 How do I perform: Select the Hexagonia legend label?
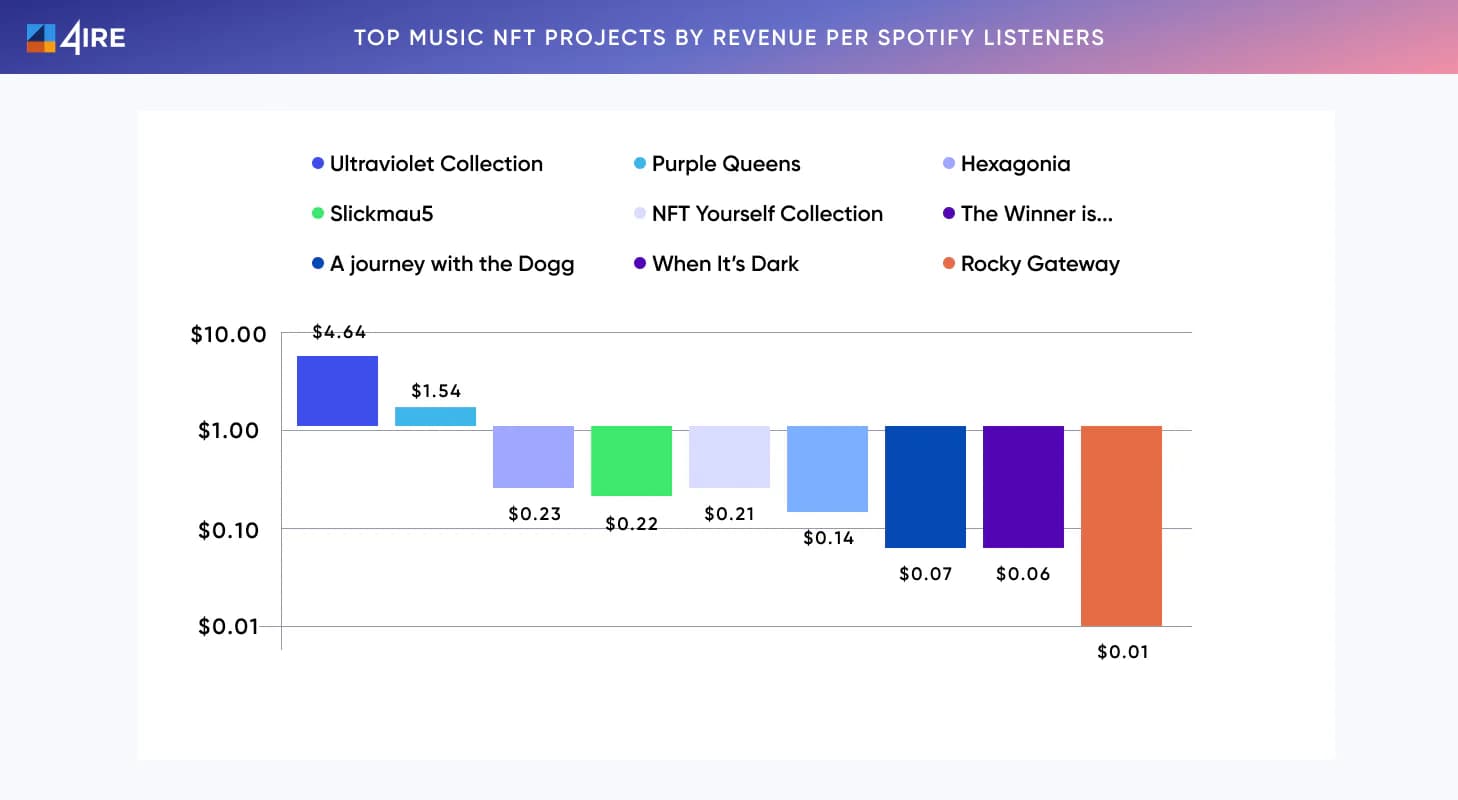1015,165
